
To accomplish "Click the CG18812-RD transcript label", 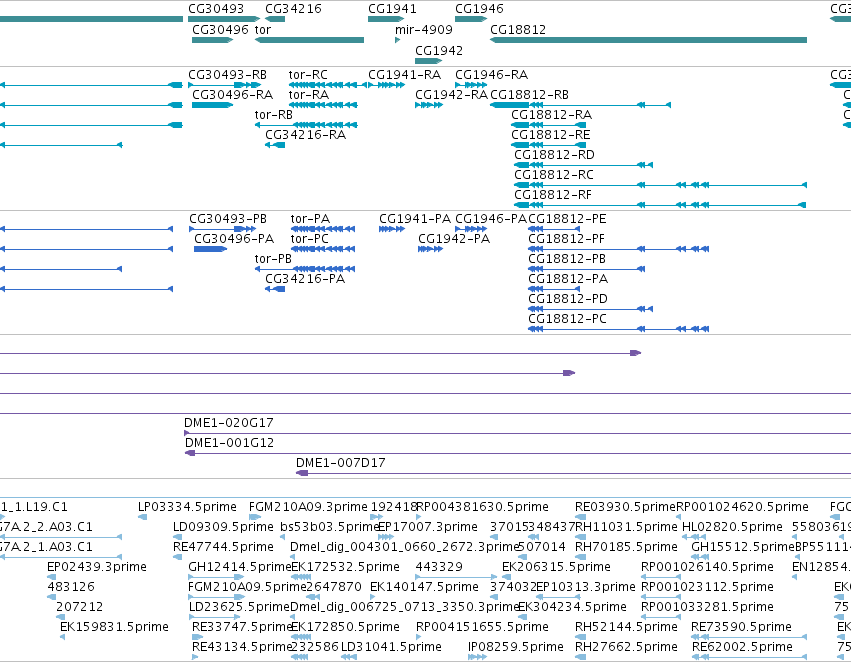I will (555, 154).
